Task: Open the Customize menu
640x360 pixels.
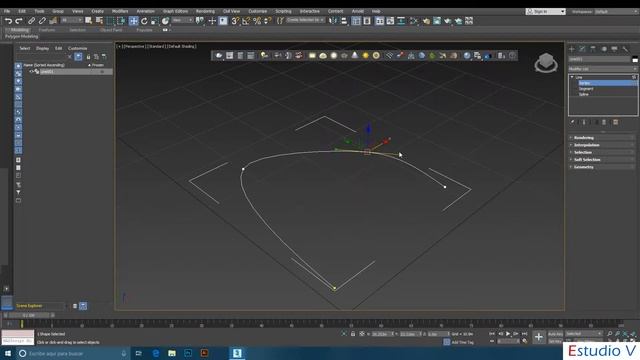Action: point(258,11)
